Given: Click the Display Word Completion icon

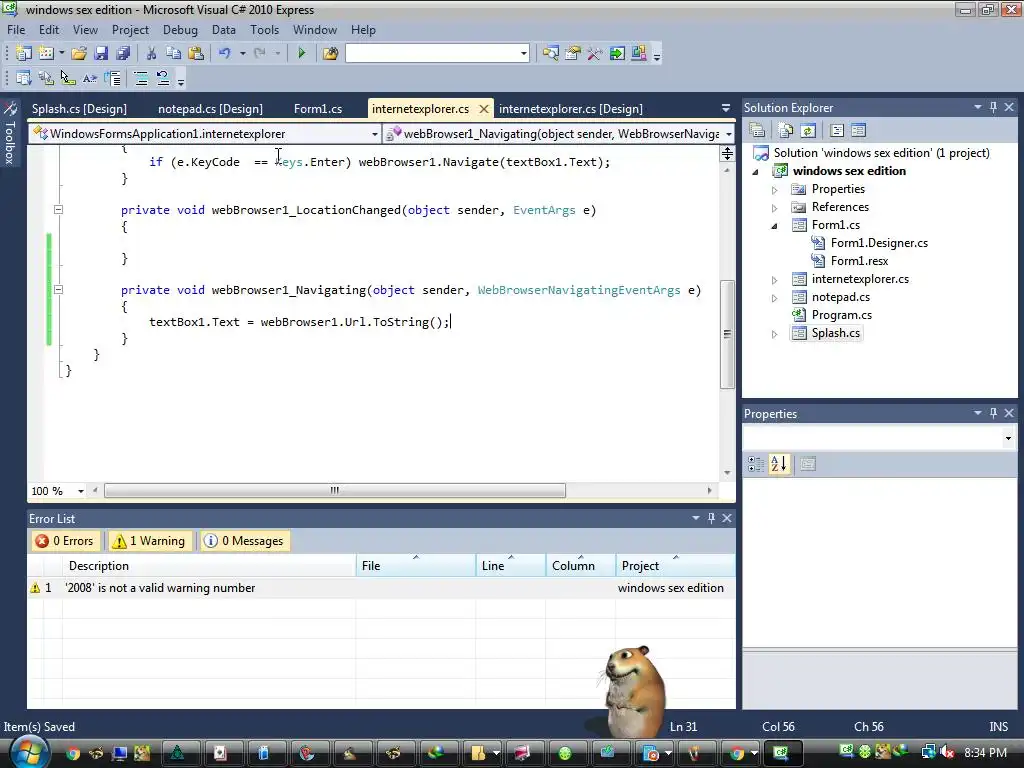Looking at the screenshot, I should click(x=90, y=79).
